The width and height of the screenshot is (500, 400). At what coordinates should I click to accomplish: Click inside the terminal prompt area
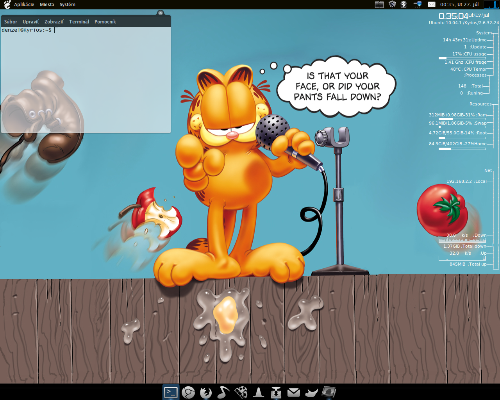coord(86,80)
